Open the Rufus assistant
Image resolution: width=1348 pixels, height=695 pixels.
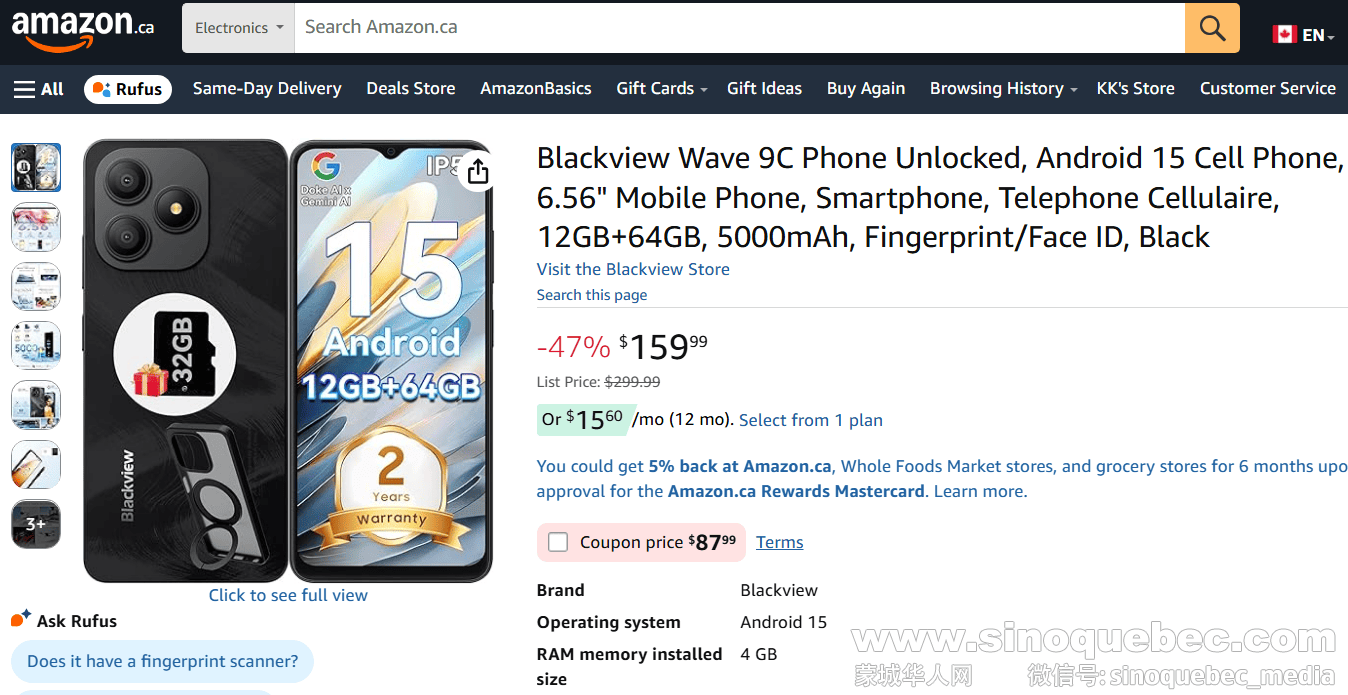point(127,89)
